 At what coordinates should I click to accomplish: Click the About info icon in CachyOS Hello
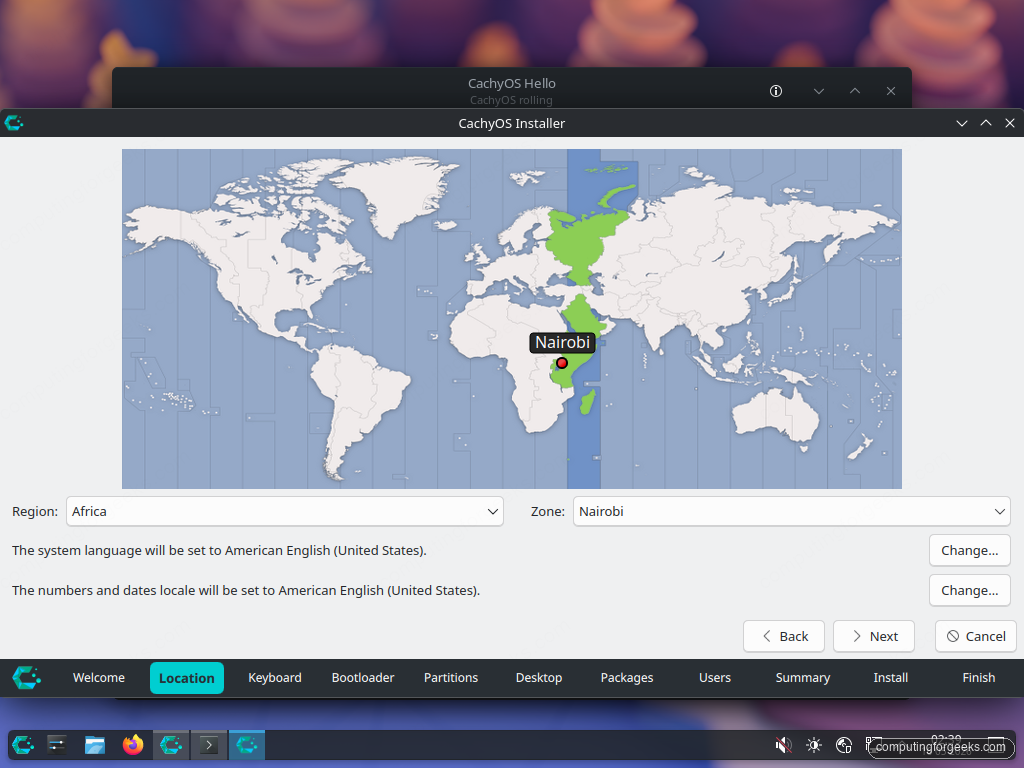[776, 91]
